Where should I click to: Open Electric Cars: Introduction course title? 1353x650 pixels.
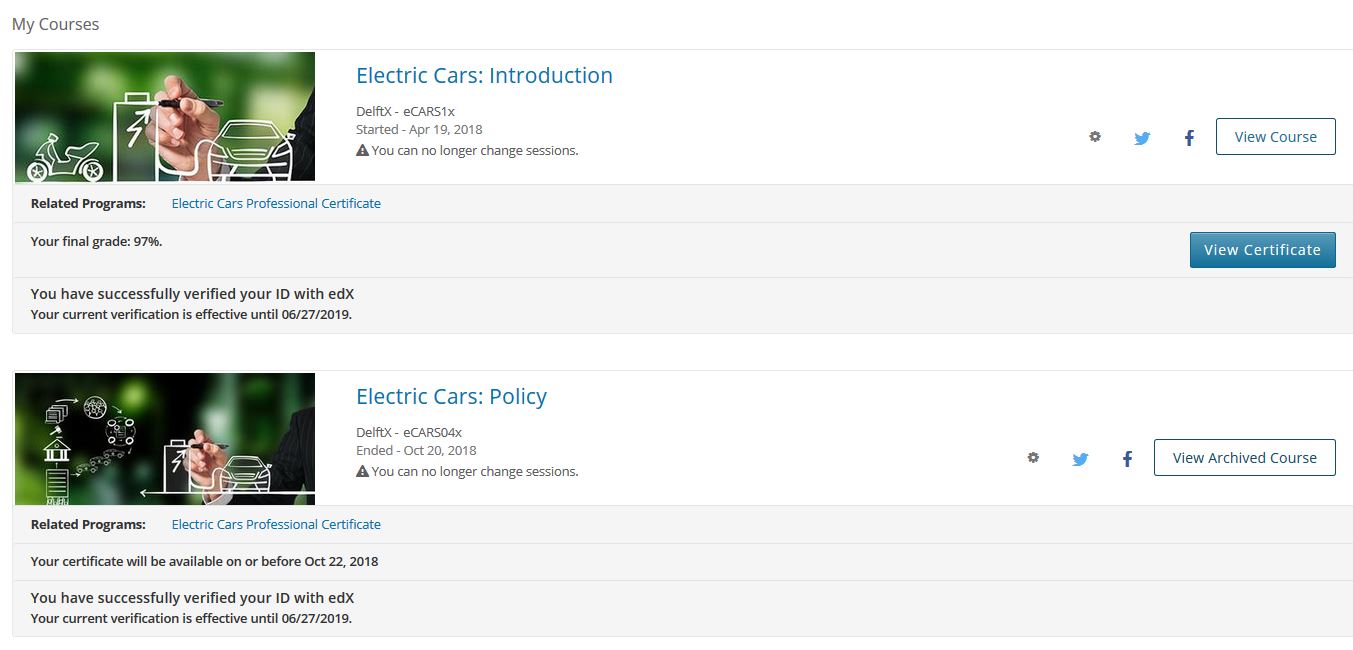tap(484, 76)
